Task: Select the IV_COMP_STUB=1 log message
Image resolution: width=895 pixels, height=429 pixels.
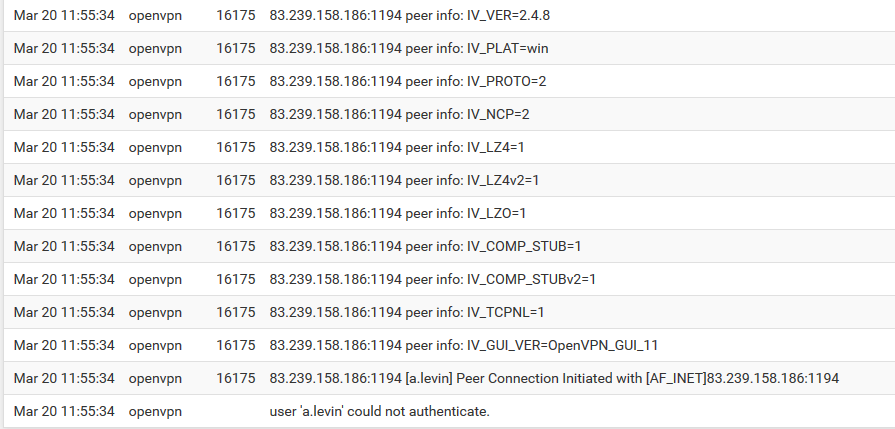Action: pyautogui.click(x=425, y=246)
